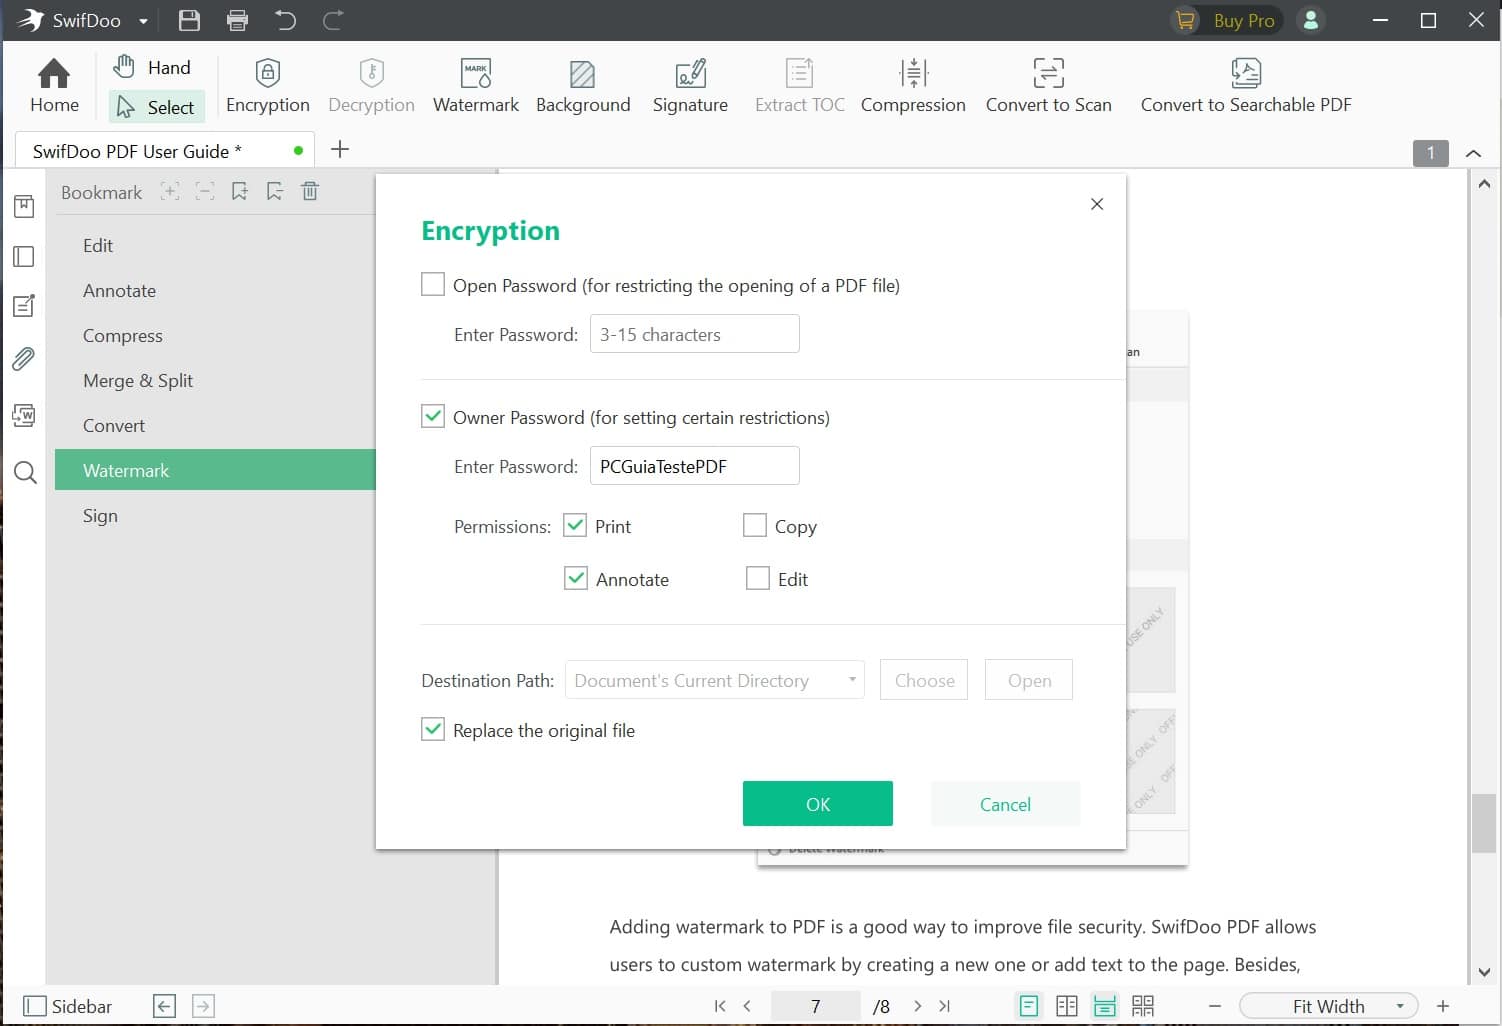This screenshot has width=1502, height=1026.
Task: Uncheck Replace the original file
Action: 433,730
